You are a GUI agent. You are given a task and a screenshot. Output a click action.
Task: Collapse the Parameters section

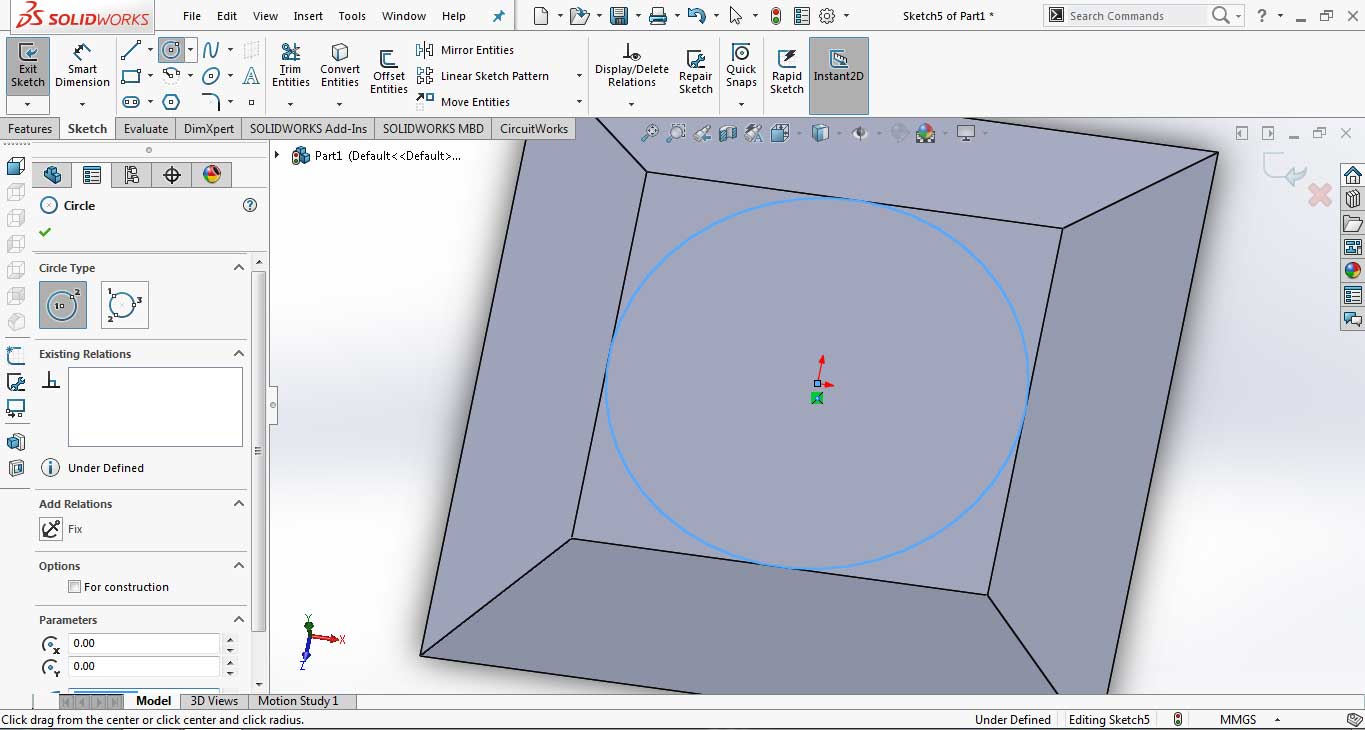239,620
